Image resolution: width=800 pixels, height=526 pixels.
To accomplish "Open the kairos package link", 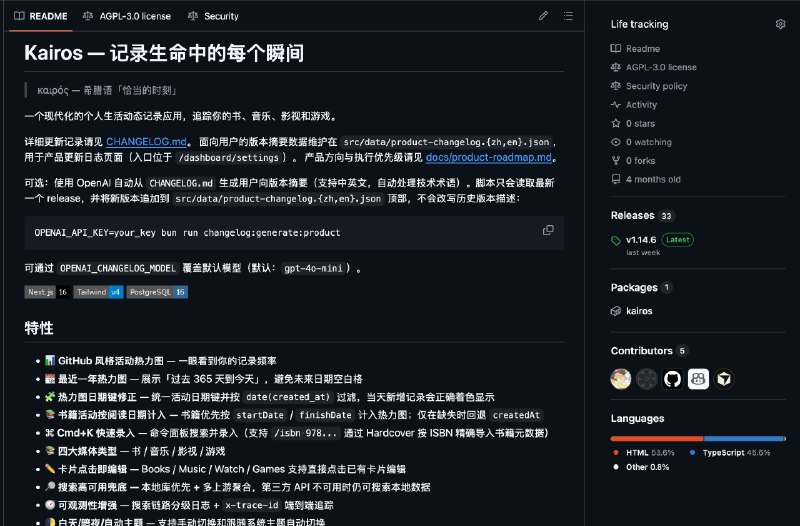I will pyautogui.click(x=639, y=311).
